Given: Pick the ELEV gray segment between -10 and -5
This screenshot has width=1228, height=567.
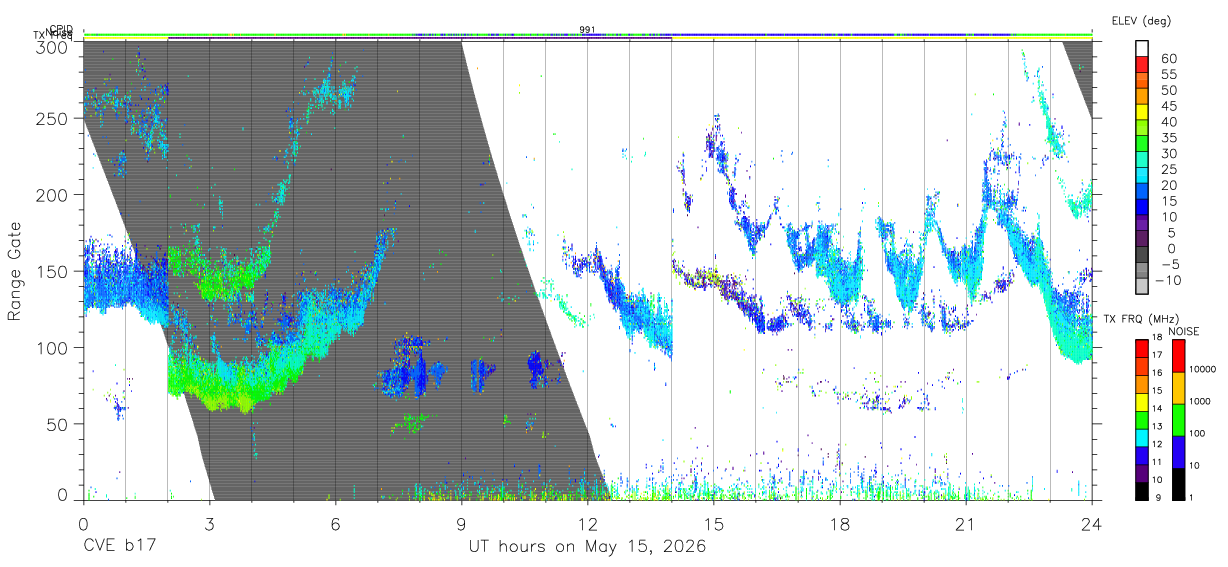Looking at the screenshot, I should tap(1142, 272).
